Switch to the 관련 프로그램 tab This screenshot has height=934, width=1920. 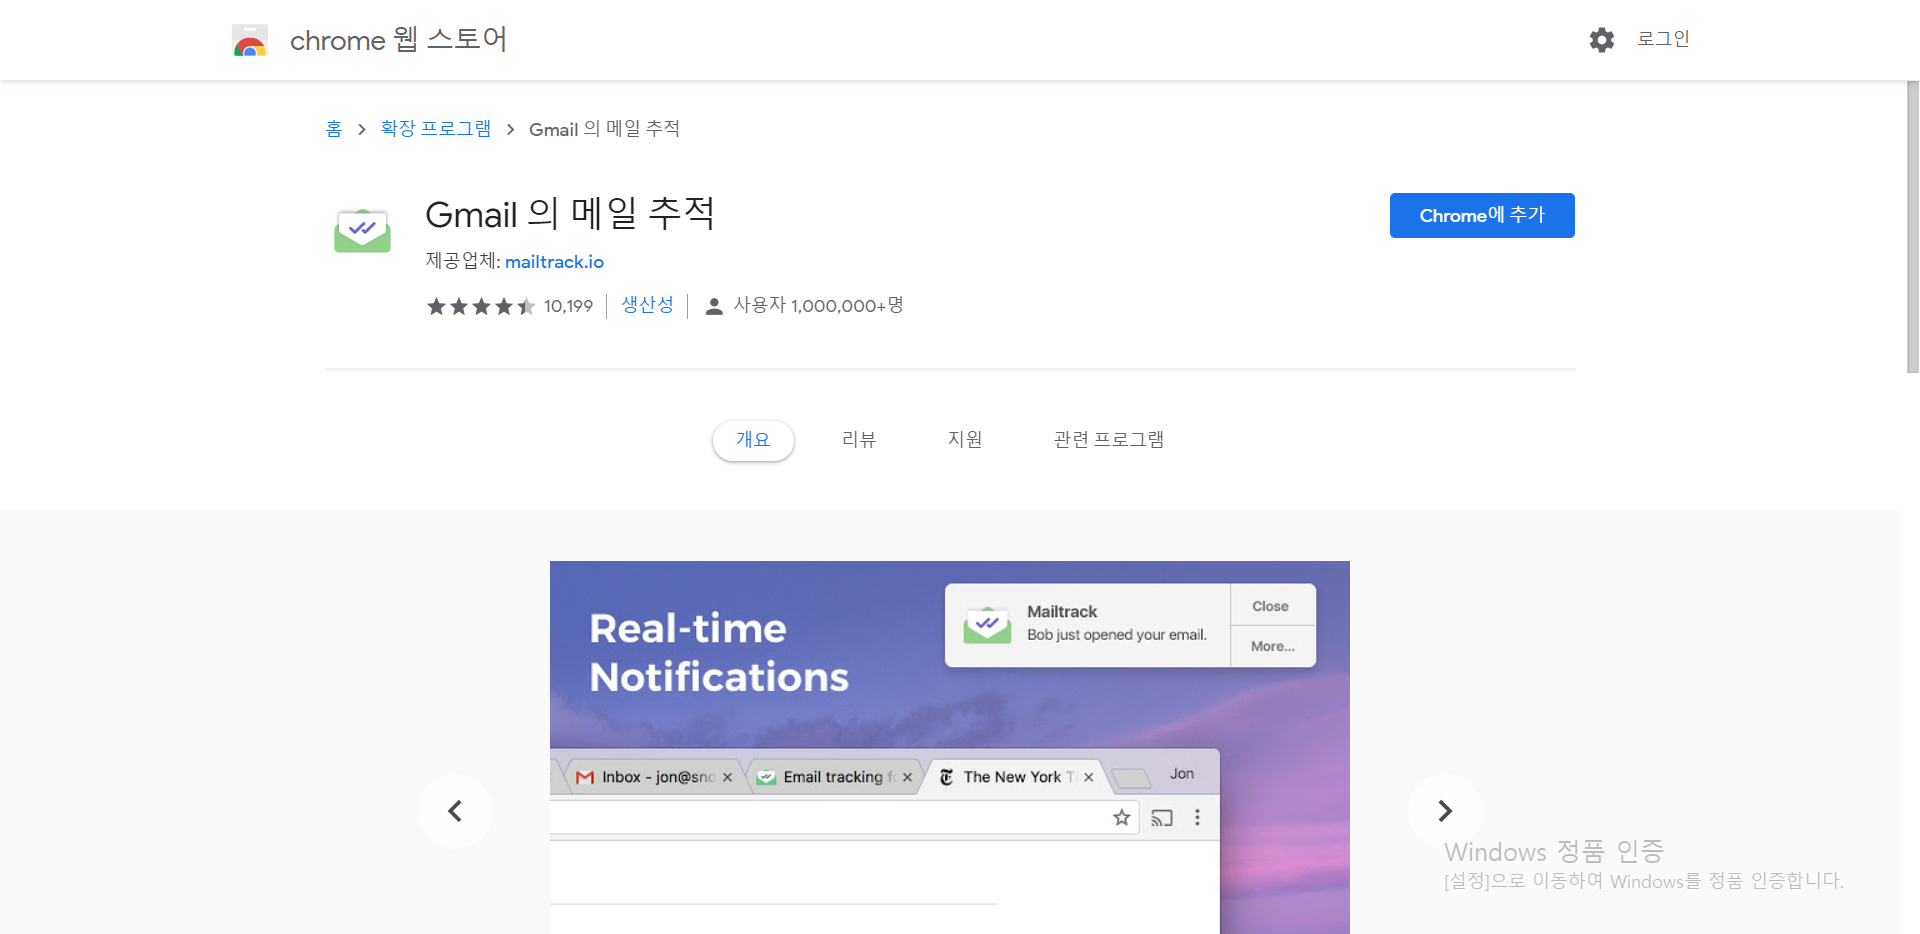tap(1108, 440)
